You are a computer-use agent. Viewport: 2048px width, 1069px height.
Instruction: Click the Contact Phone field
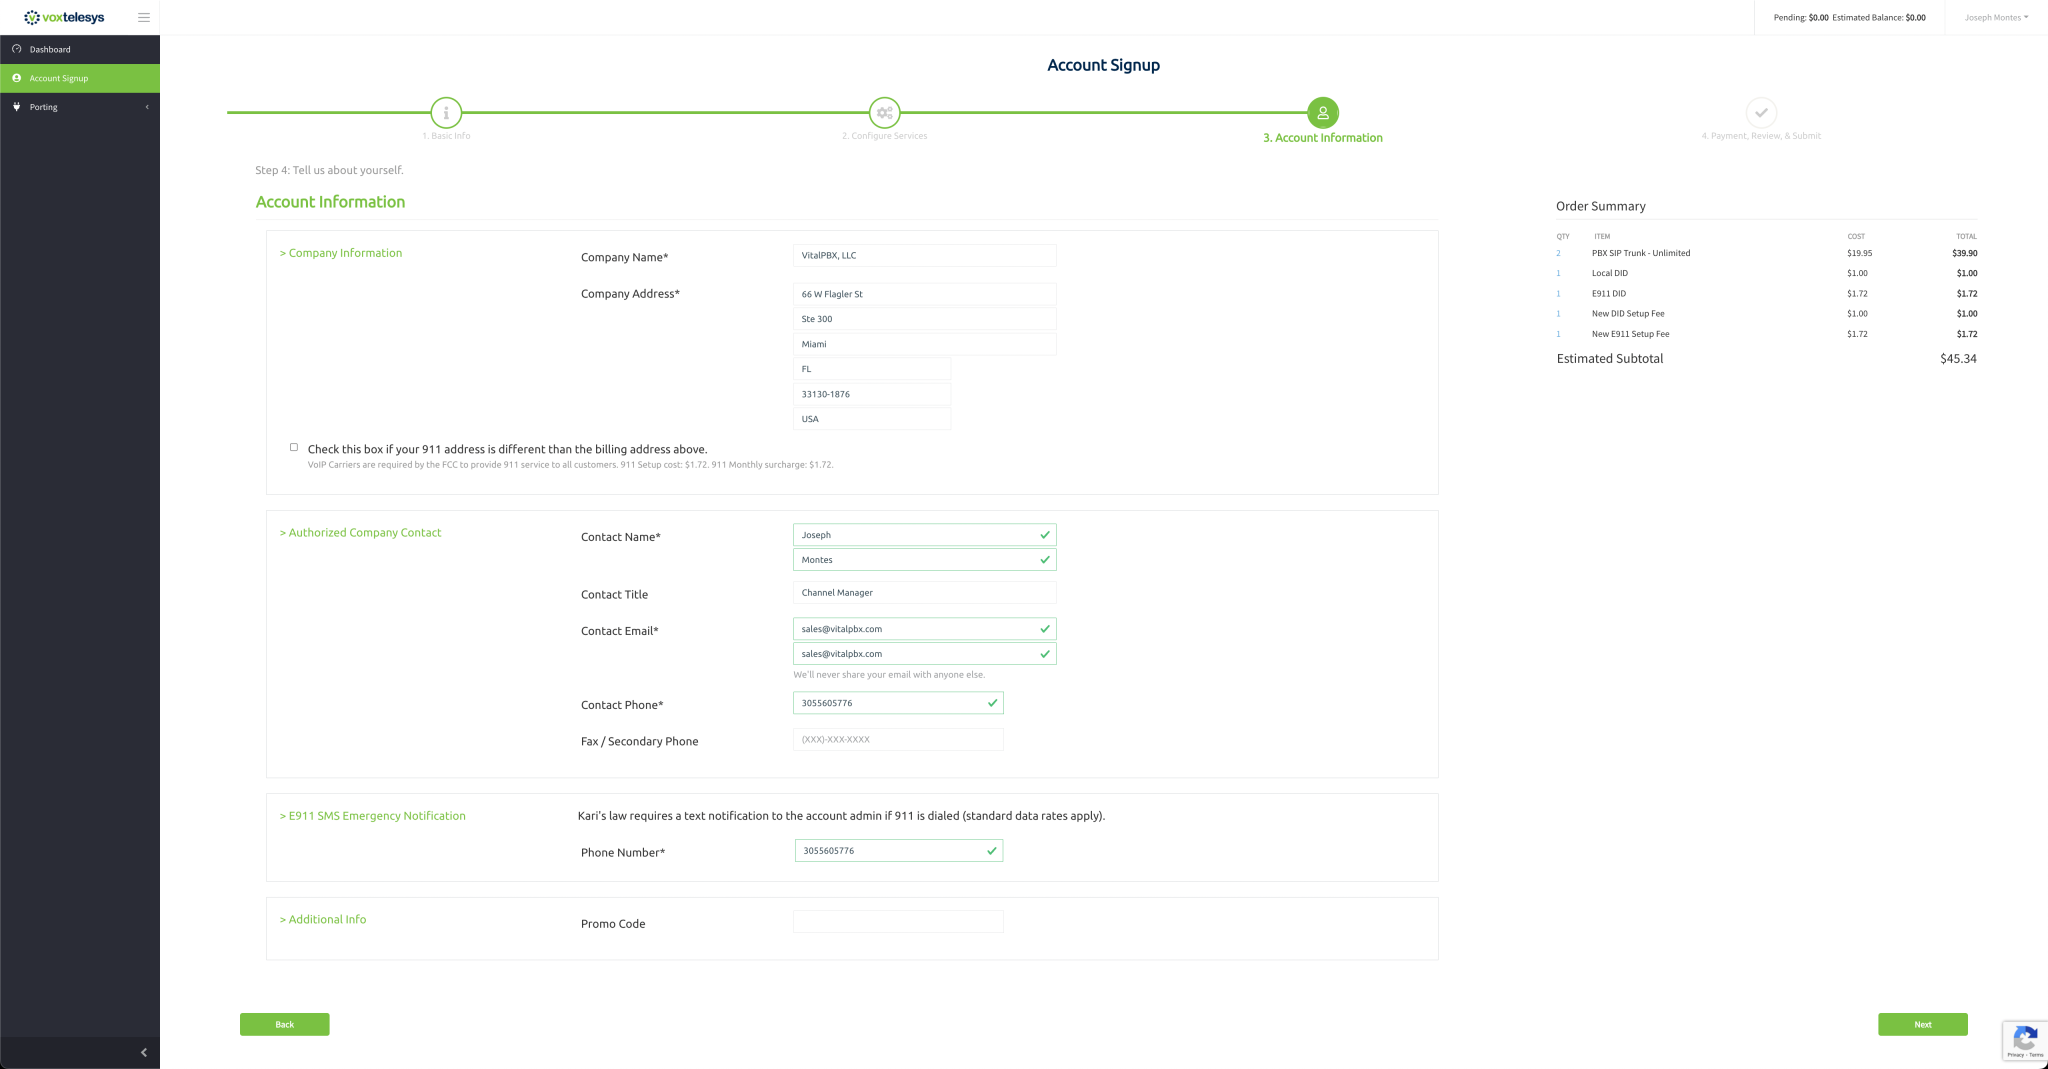tap(898, 703)
